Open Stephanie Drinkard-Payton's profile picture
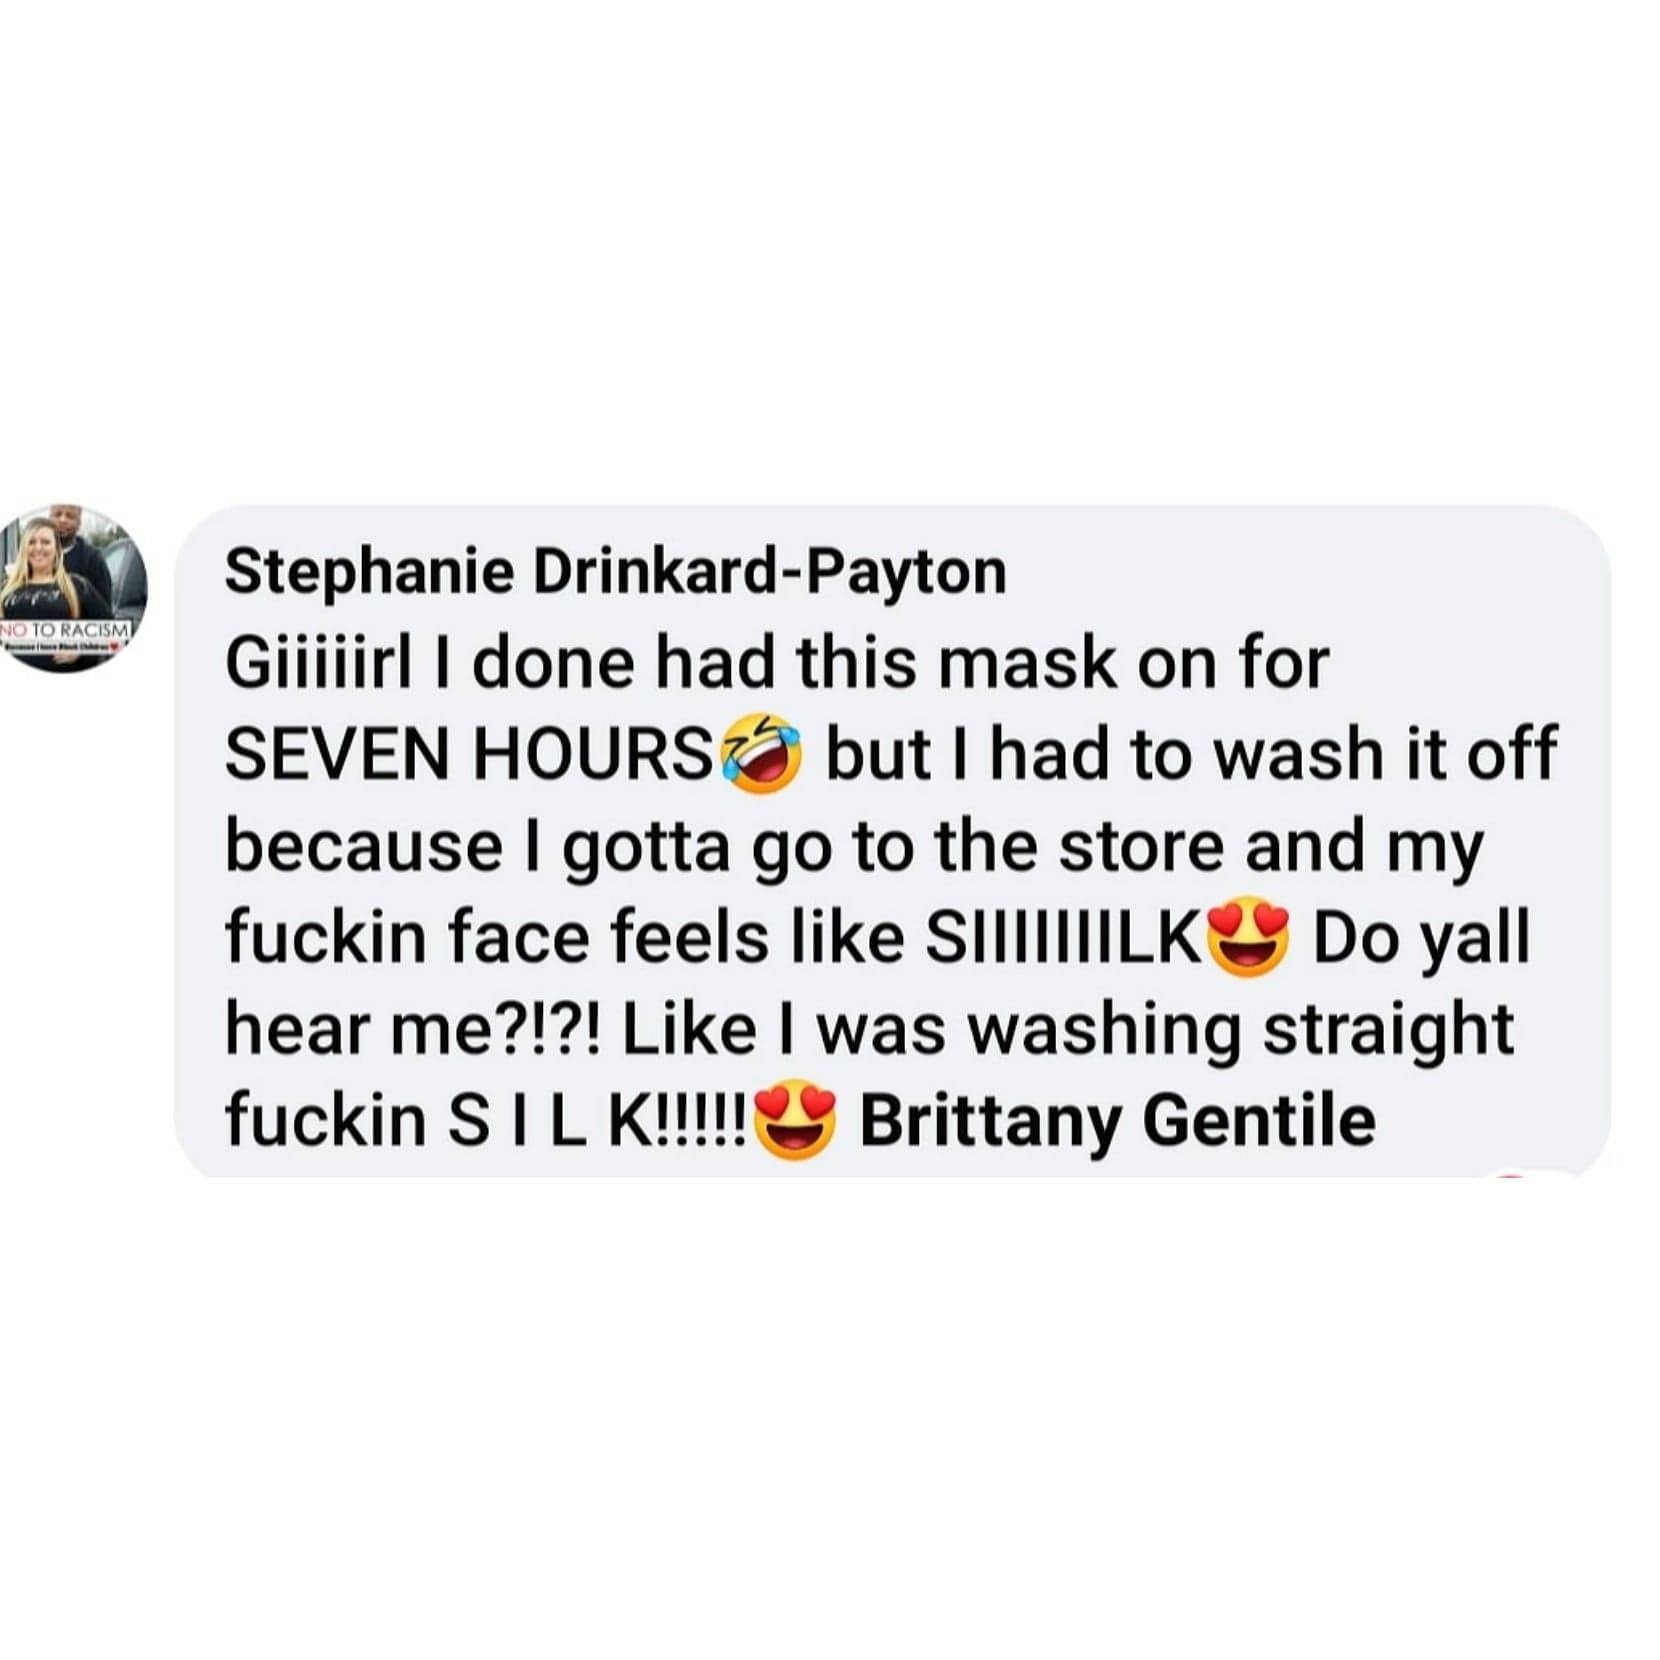Screen dimensions: 1660x1660 (x=72, y=588)
